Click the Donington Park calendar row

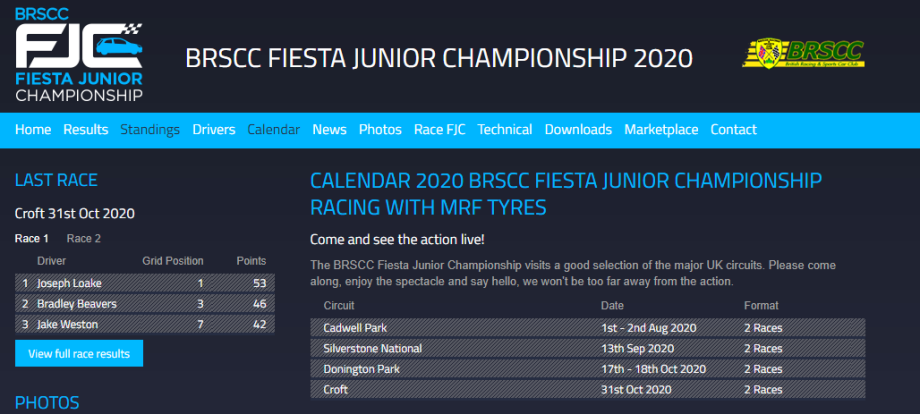[587, 369]
